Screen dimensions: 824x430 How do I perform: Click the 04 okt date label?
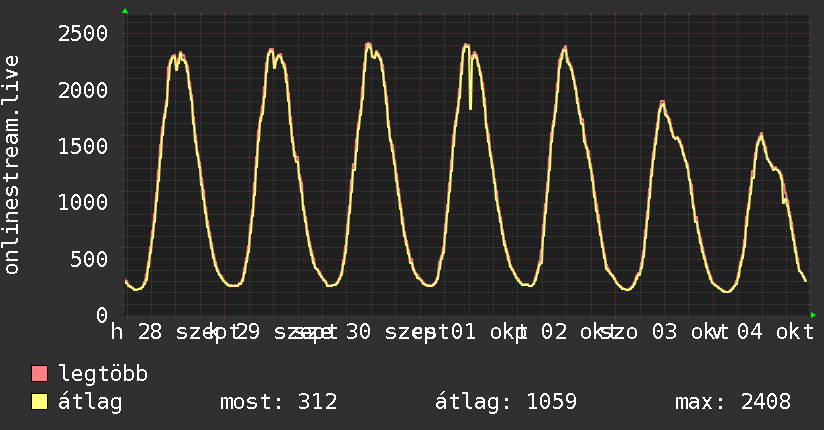tap(776, 332)
